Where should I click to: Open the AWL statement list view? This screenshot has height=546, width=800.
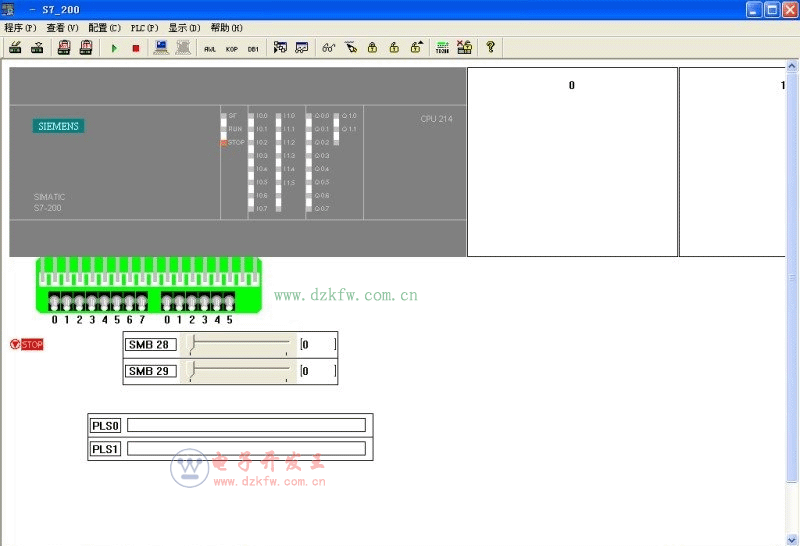(x=210, y=47)
